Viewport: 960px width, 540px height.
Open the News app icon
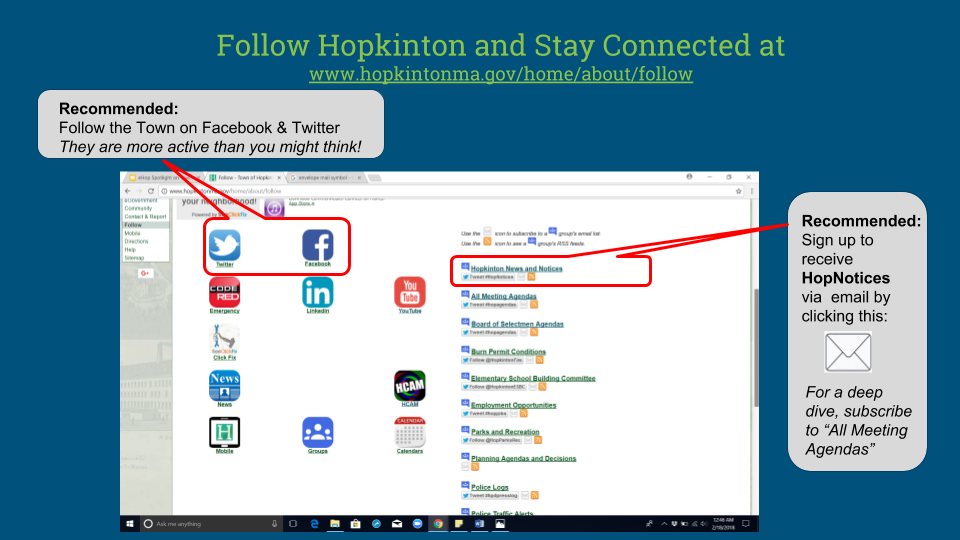(225, 386)
